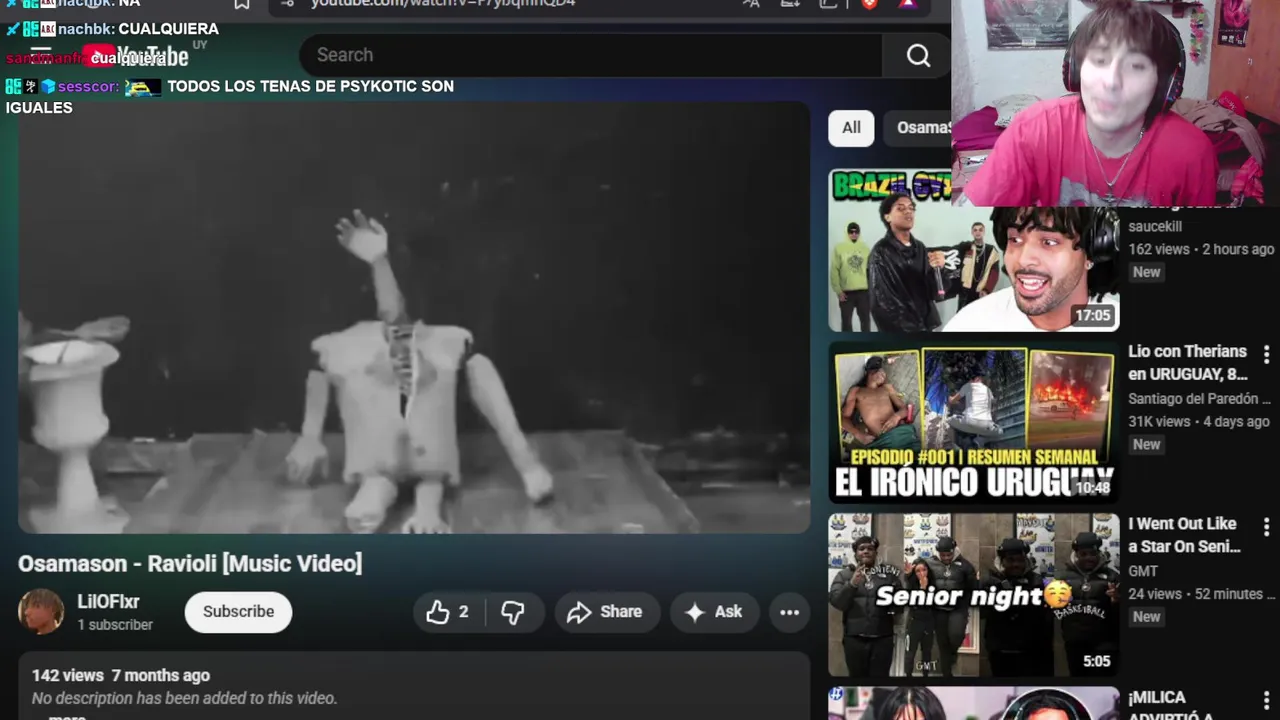
Task: Click the YouTube logo
Action: point(135,56)
